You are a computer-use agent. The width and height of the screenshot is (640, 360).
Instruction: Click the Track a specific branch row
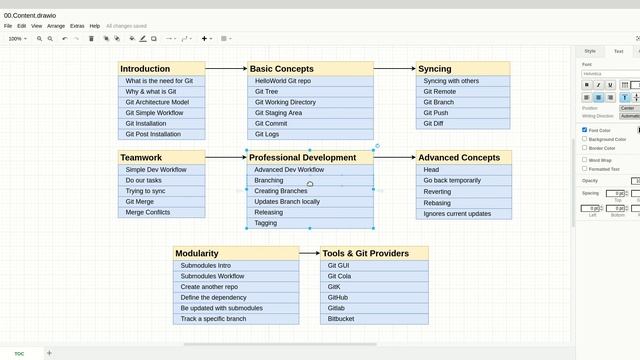click(x=236, y=319)
